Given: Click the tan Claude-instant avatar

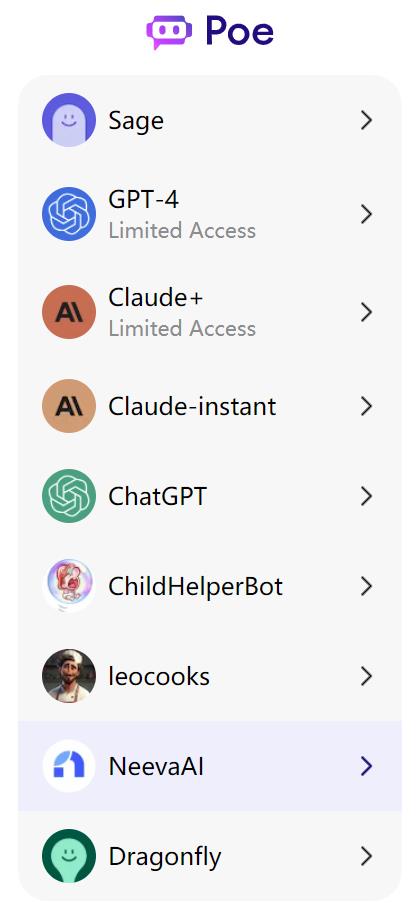Looking at the screenshot, I should [x=69, y=406].
